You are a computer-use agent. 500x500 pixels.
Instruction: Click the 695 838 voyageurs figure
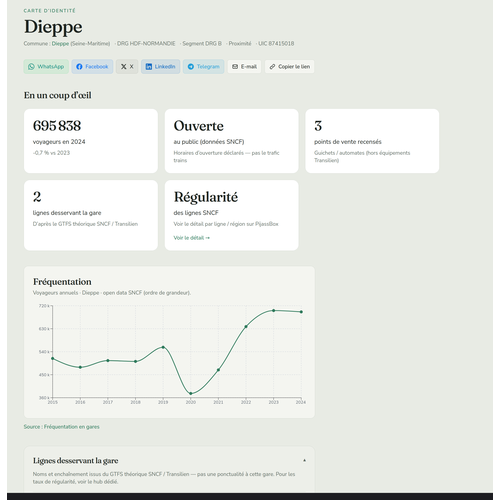click(x=57, y=126)
